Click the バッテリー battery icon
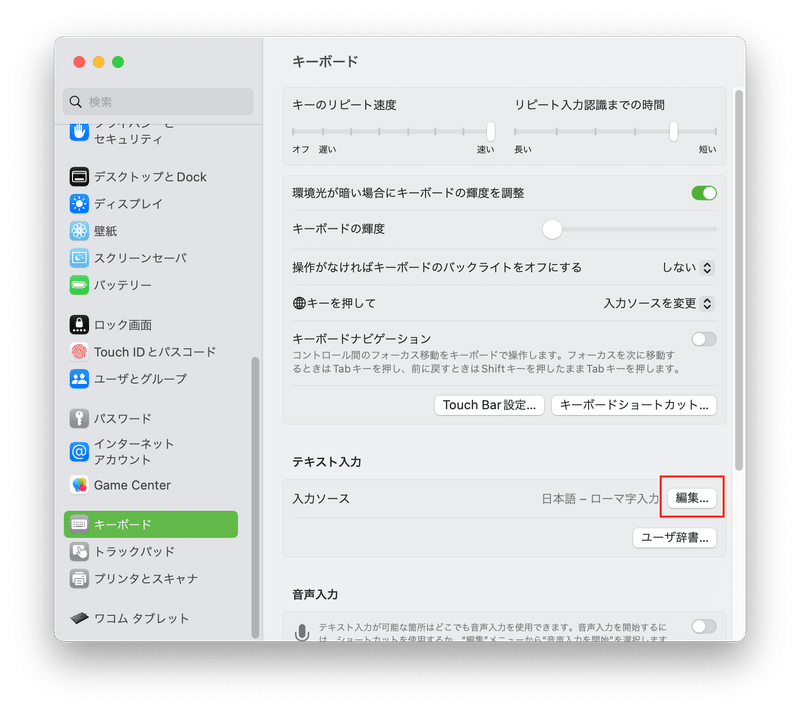Screen dimensions: 800x713 (79, 285)
